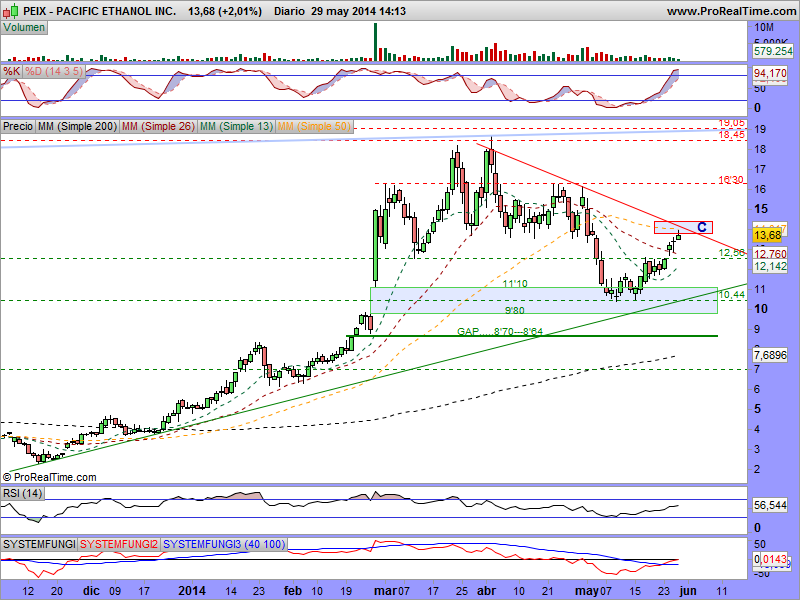Click the 0,0143 SYSTEMFUNGI value
The height and width of the screenshot is (600, 800).
(x=770, y=559)
